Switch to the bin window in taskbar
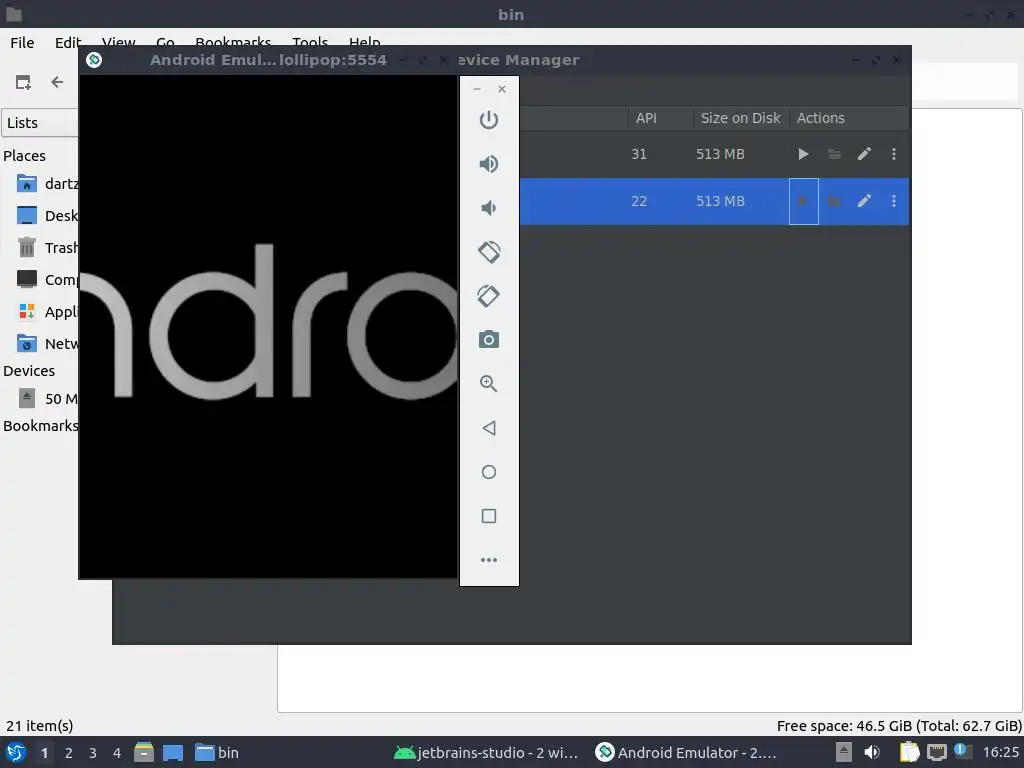This screenshot has height=768, width=1024. point(217,752)
